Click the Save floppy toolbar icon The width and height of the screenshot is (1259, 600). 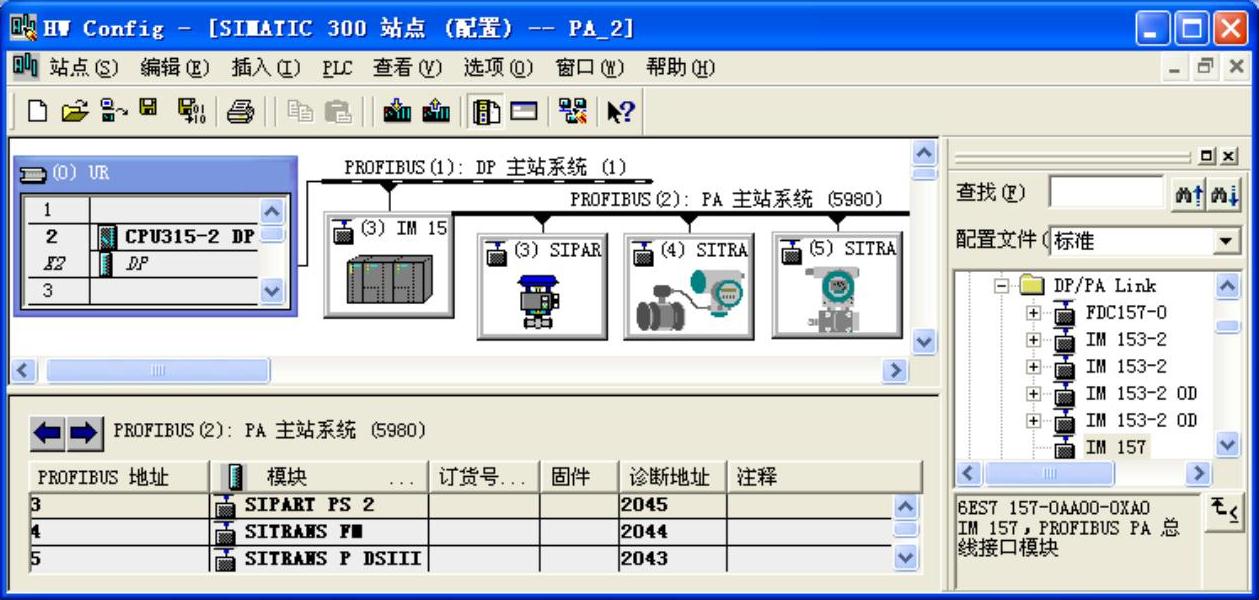pyautogui.click(x=148, y=110)
